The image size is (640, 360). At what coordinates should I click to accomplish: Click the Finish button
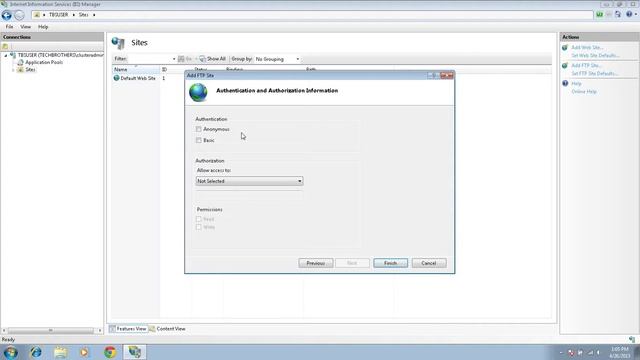(x=391, y=263)
